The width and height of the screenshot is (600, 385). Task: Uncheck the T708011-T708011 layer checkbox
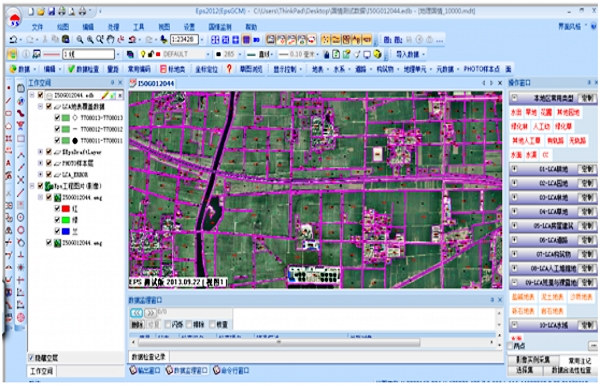pos(57,140)
